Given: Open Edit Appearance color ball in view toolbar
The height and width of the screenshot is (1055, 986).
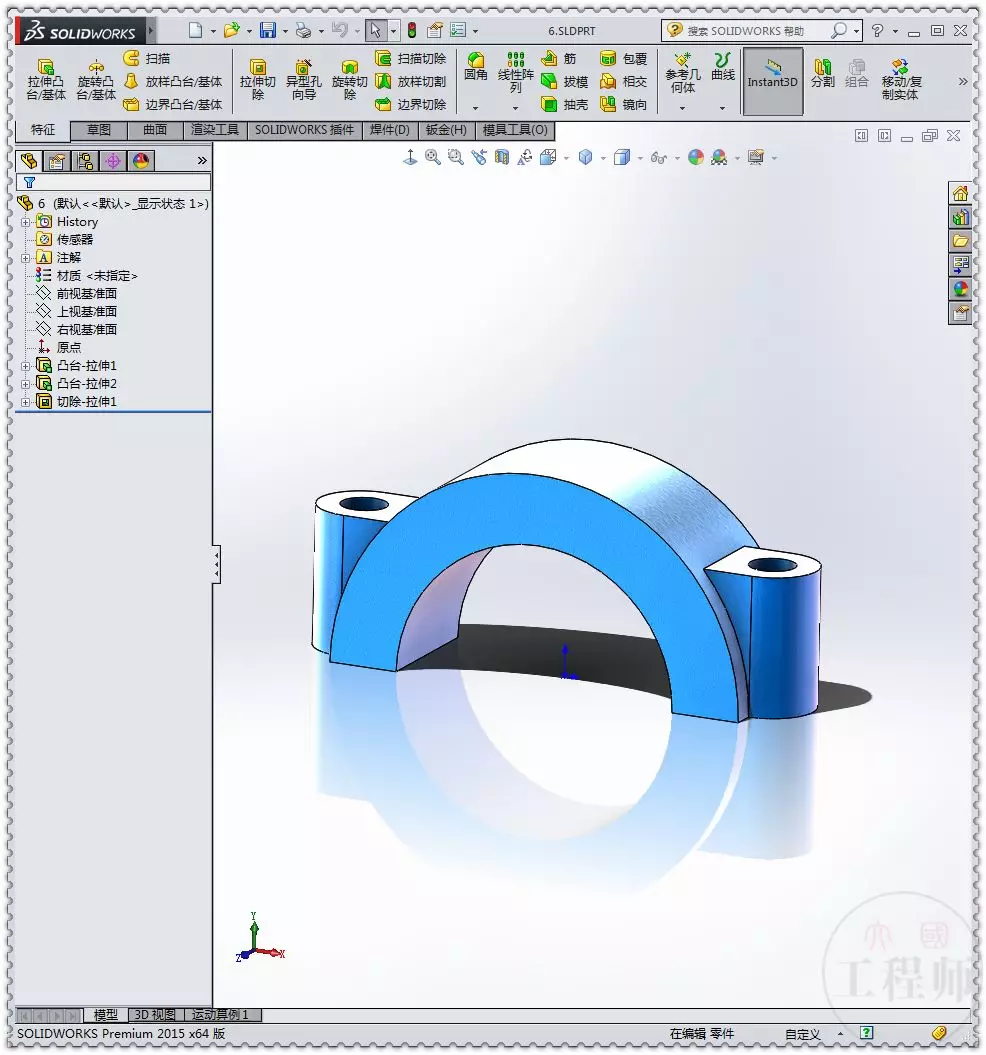Looking at the screenshot, I should [696, 157].
